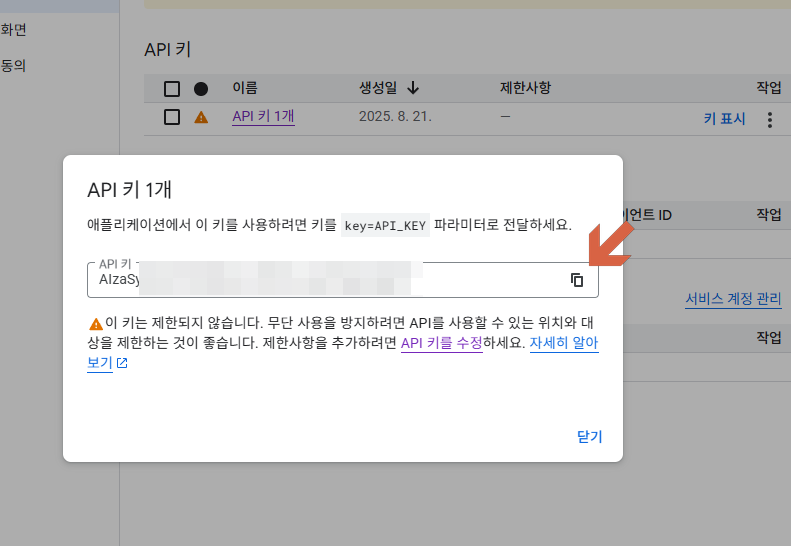Click the 작업 header in API 키 table

click(768, 88)
